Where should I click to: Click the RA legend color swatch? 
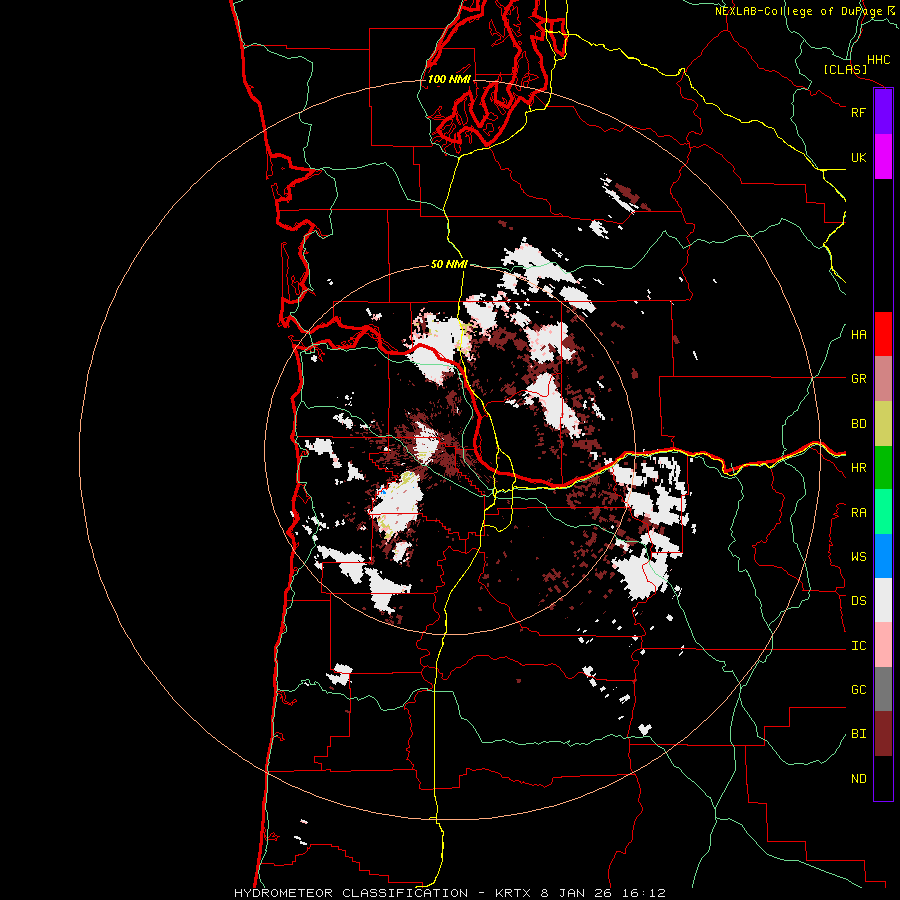click(x=883, y=512)
